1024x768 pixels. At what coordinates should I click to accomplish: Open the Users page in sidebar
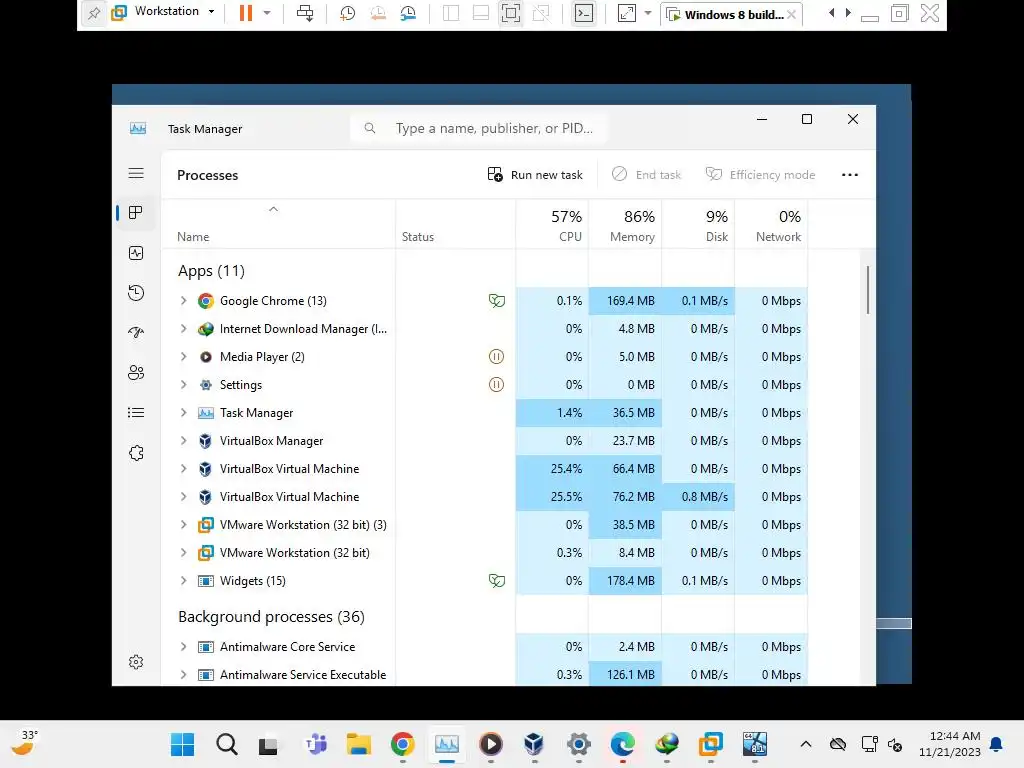coord(136,372)
